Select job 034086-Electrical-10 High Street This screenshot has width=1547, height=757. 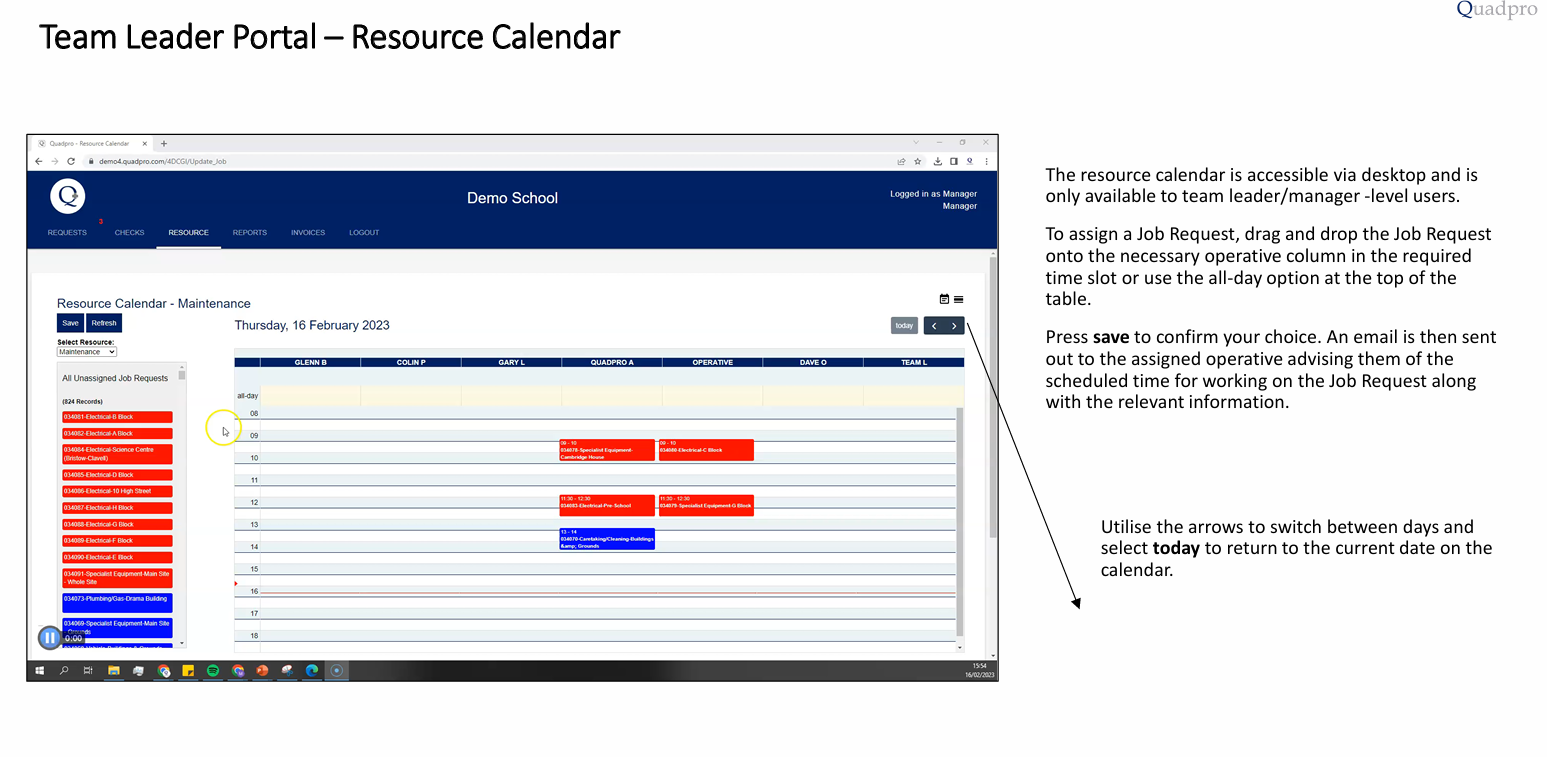tap(117, 492)
